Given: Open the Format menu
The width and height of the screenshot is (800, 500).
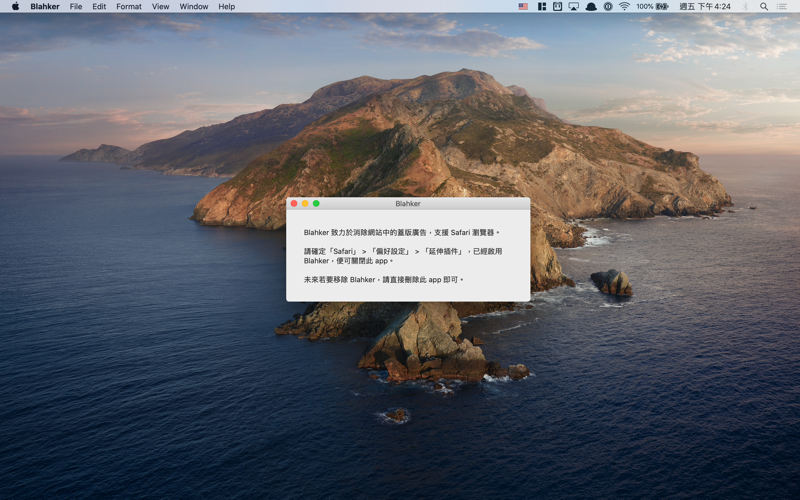Looking at the screenshot, I should coord(129,6).
